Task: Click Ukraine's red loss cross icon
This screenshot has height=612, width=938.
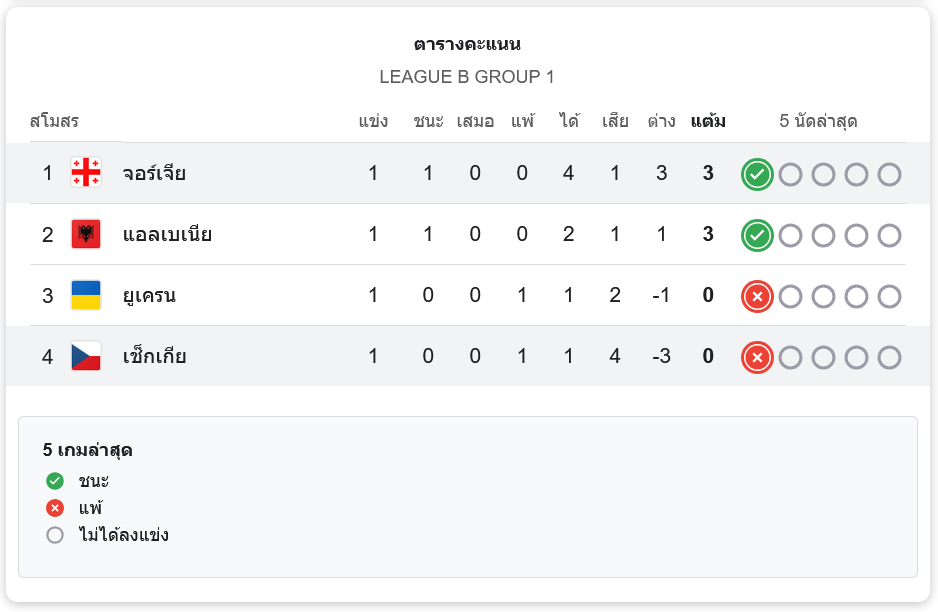Action: 757,297
